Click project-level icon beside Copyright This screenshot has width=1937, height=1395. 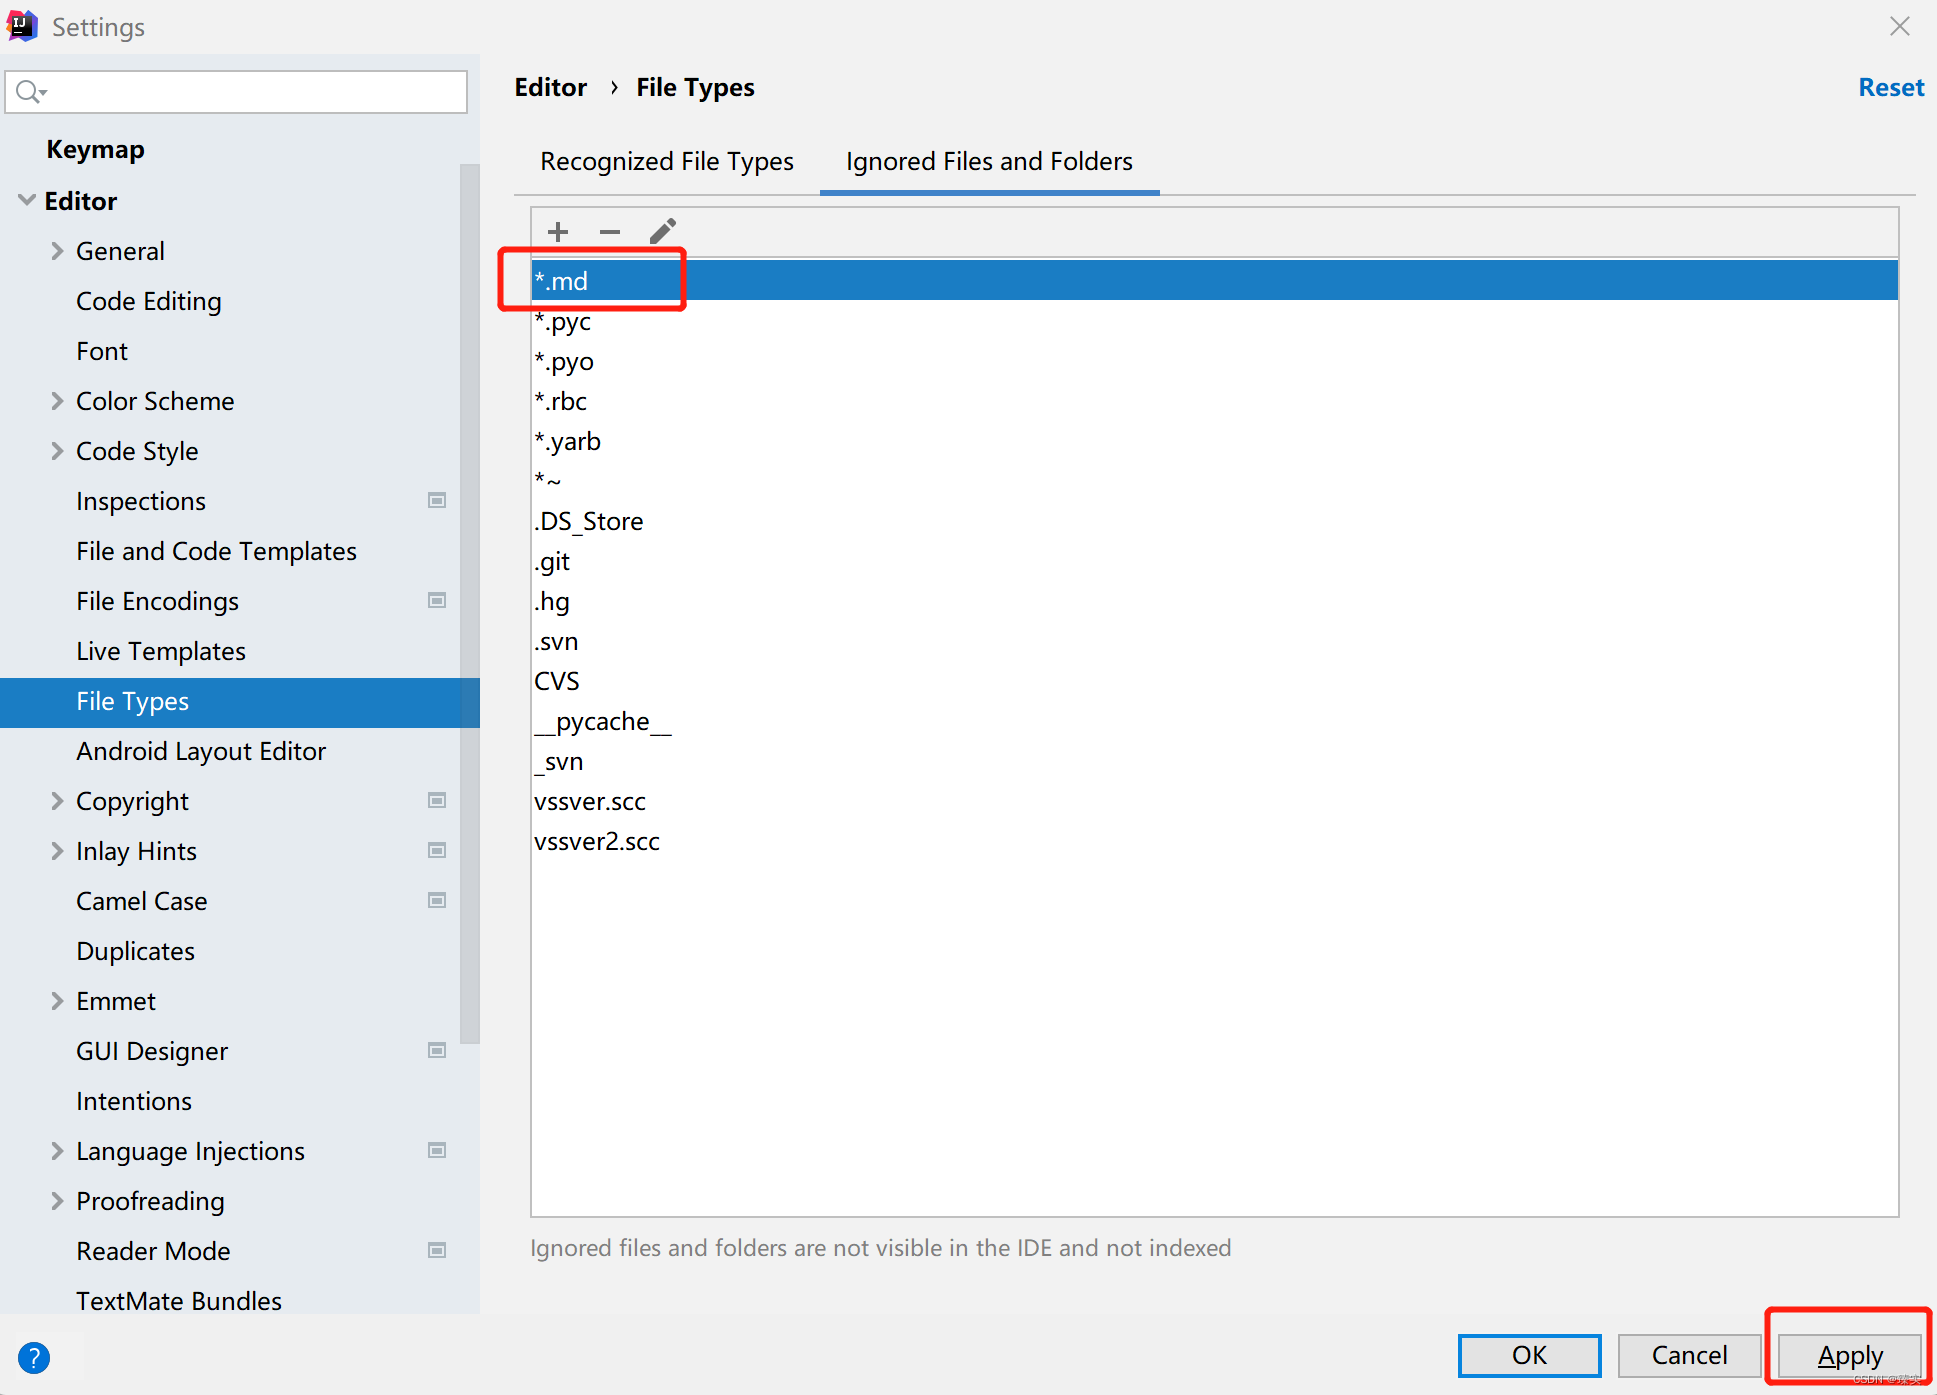[x=437, y=800]
